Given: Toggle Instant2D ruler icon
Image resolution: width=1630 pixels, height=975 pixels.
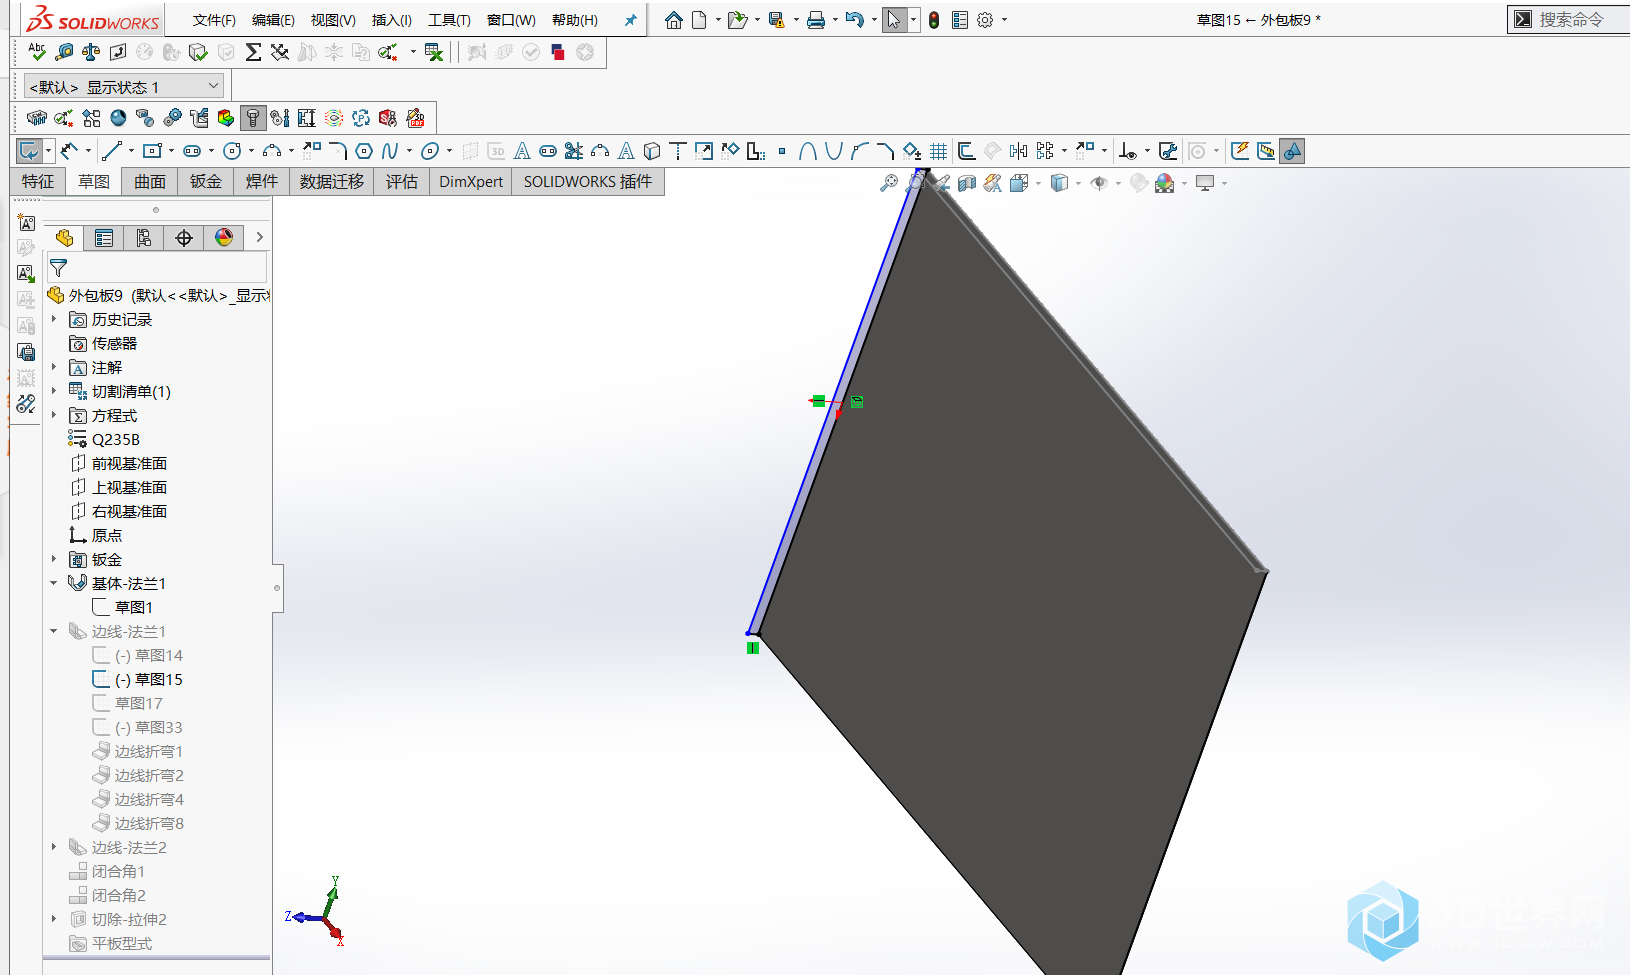Looking at the screenshot, I should 1266,151.
